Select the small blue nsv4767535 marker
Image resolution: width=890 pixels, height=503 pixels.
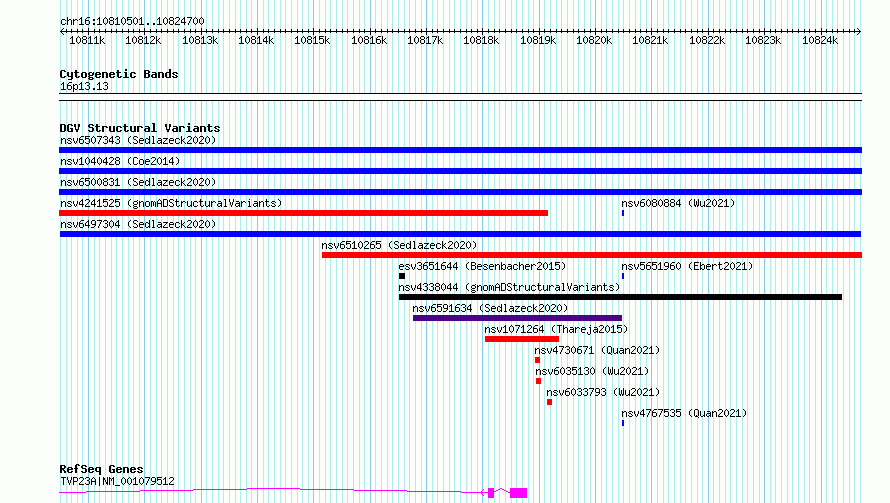click(x=623, y=423)
